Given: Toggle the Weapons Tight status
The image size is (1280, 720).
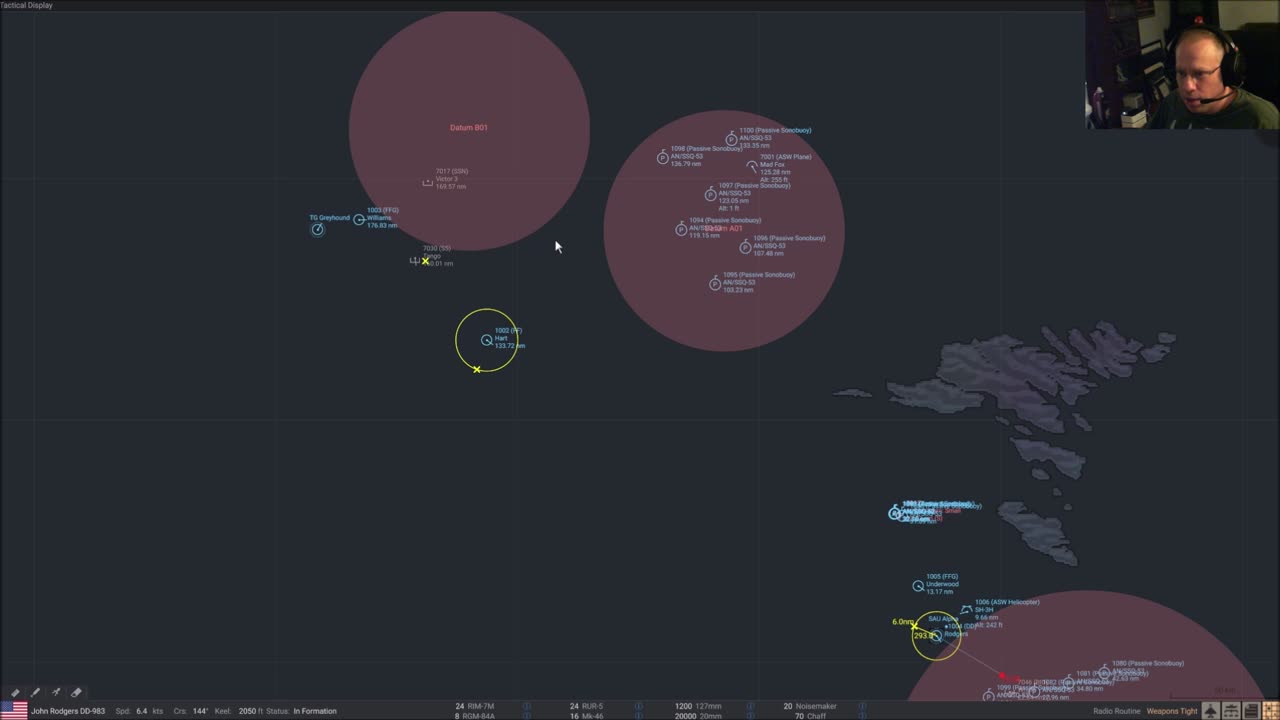Looking at the screenshot, I should coord(1171,711).
